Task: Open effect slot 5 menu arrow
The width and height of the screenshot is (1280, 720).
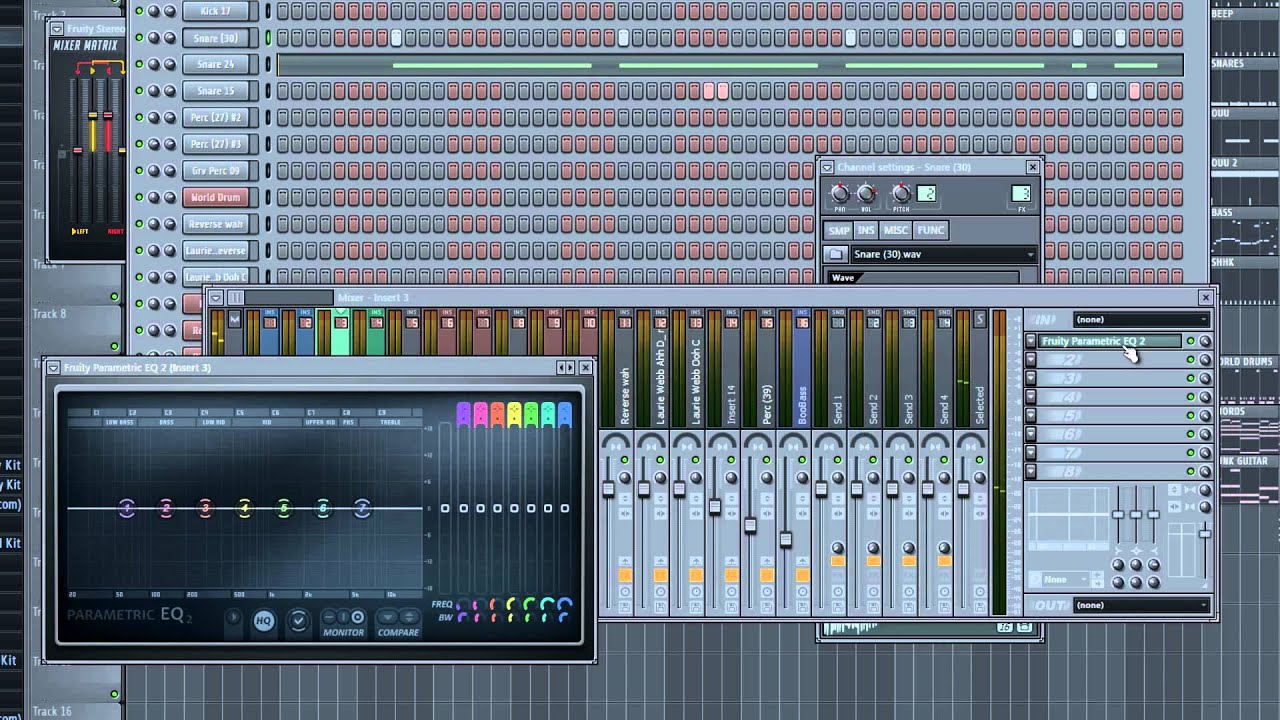Action: [x=1031, y=416]
